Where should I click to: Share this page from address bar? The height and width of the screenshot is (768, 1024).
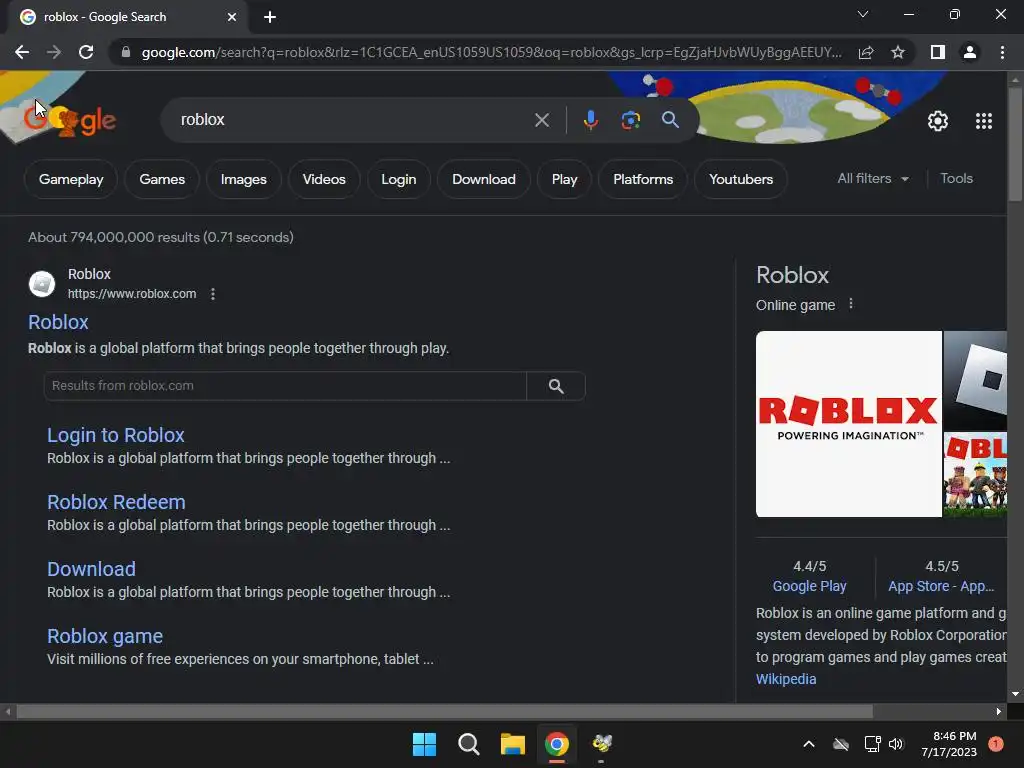pyautogui.click(x=866, y=52)
